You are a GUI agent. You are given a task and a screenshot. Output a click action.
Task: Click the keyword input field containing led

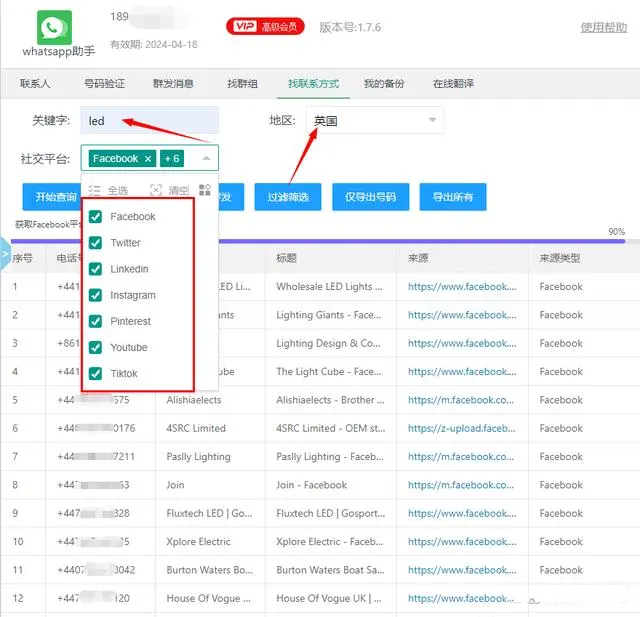click(x=149, y=120)
